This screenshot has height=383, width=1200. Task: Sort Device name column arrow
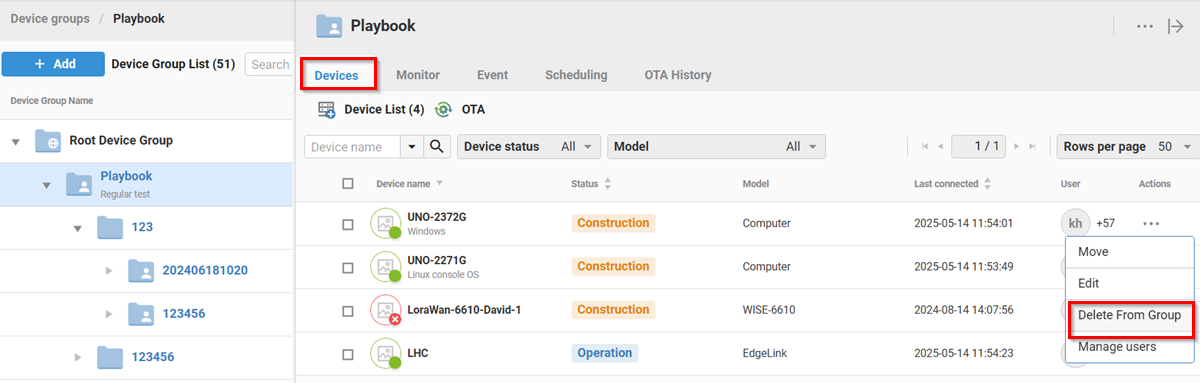[x=439, y=184]
